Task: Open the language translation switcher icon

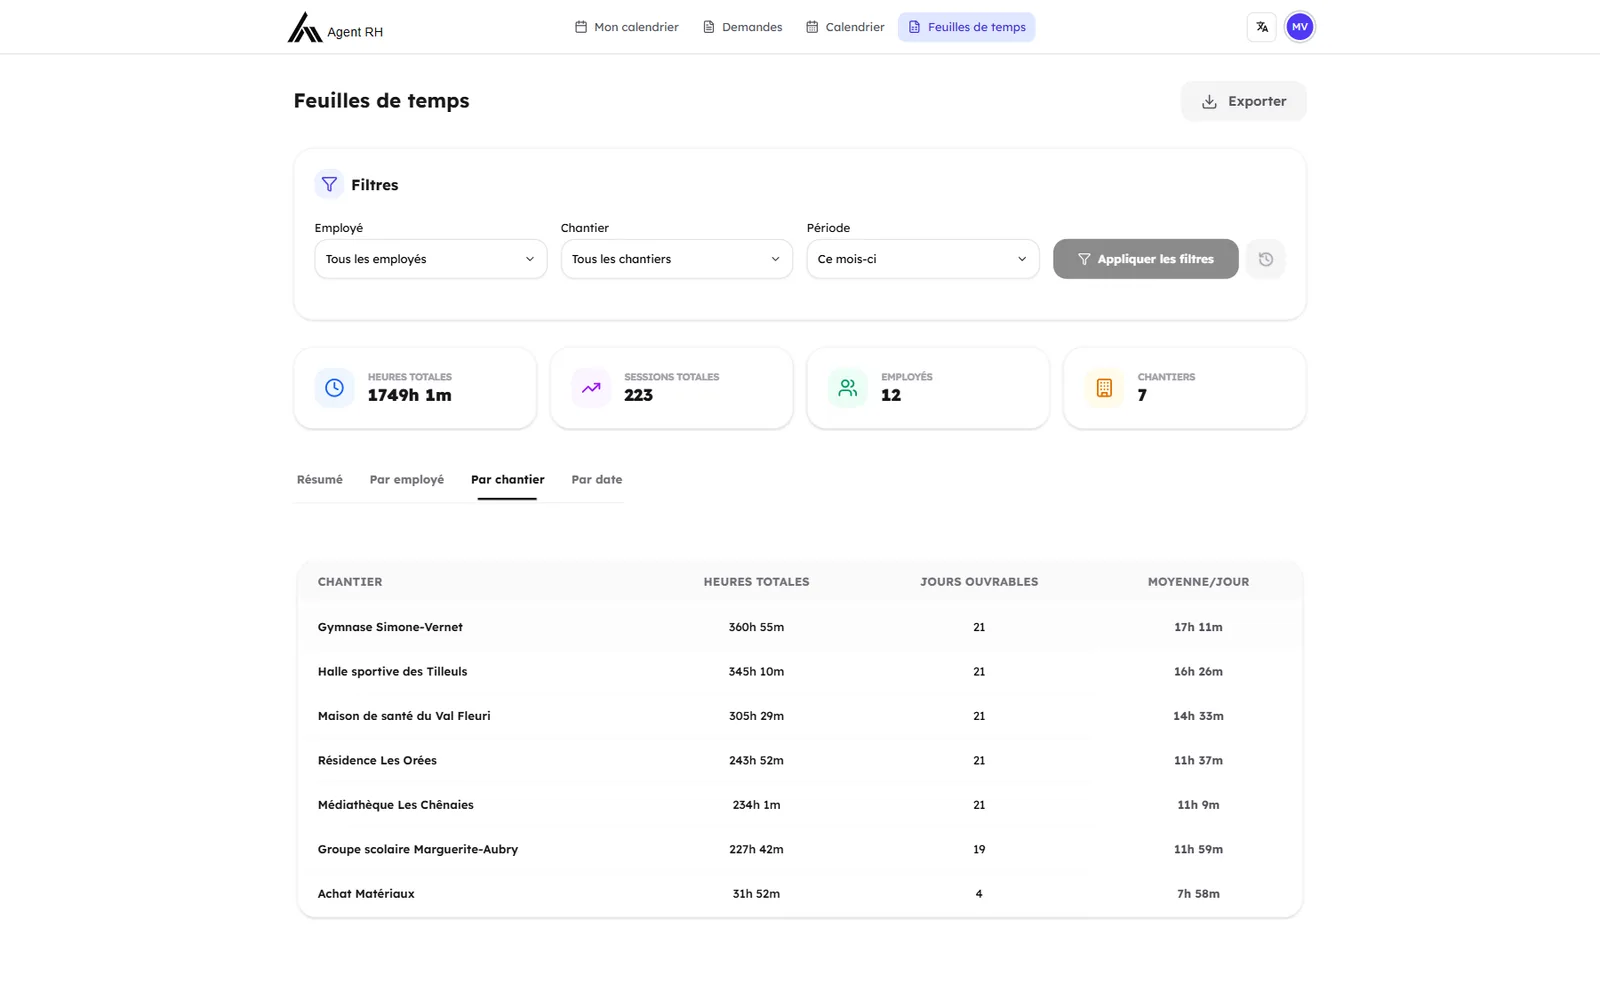Action: coord(1262,27)
